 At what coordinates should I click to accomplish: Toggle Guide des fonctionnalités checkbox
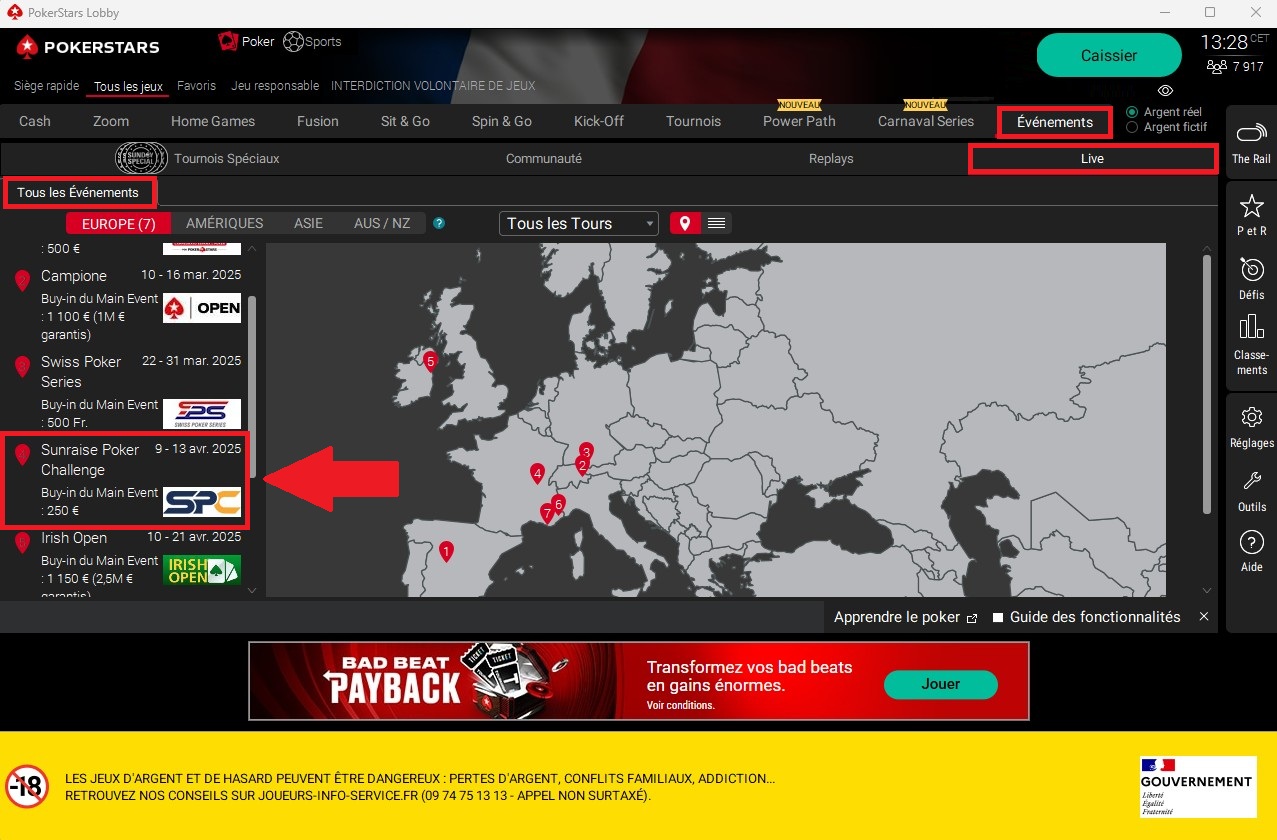(x=998, y=618)
